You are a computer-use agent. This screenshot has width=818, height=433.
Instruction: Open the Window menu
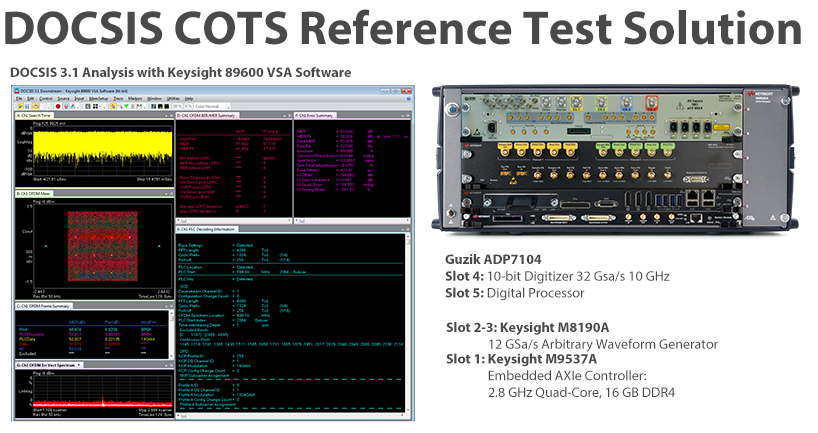coord(154,99)
